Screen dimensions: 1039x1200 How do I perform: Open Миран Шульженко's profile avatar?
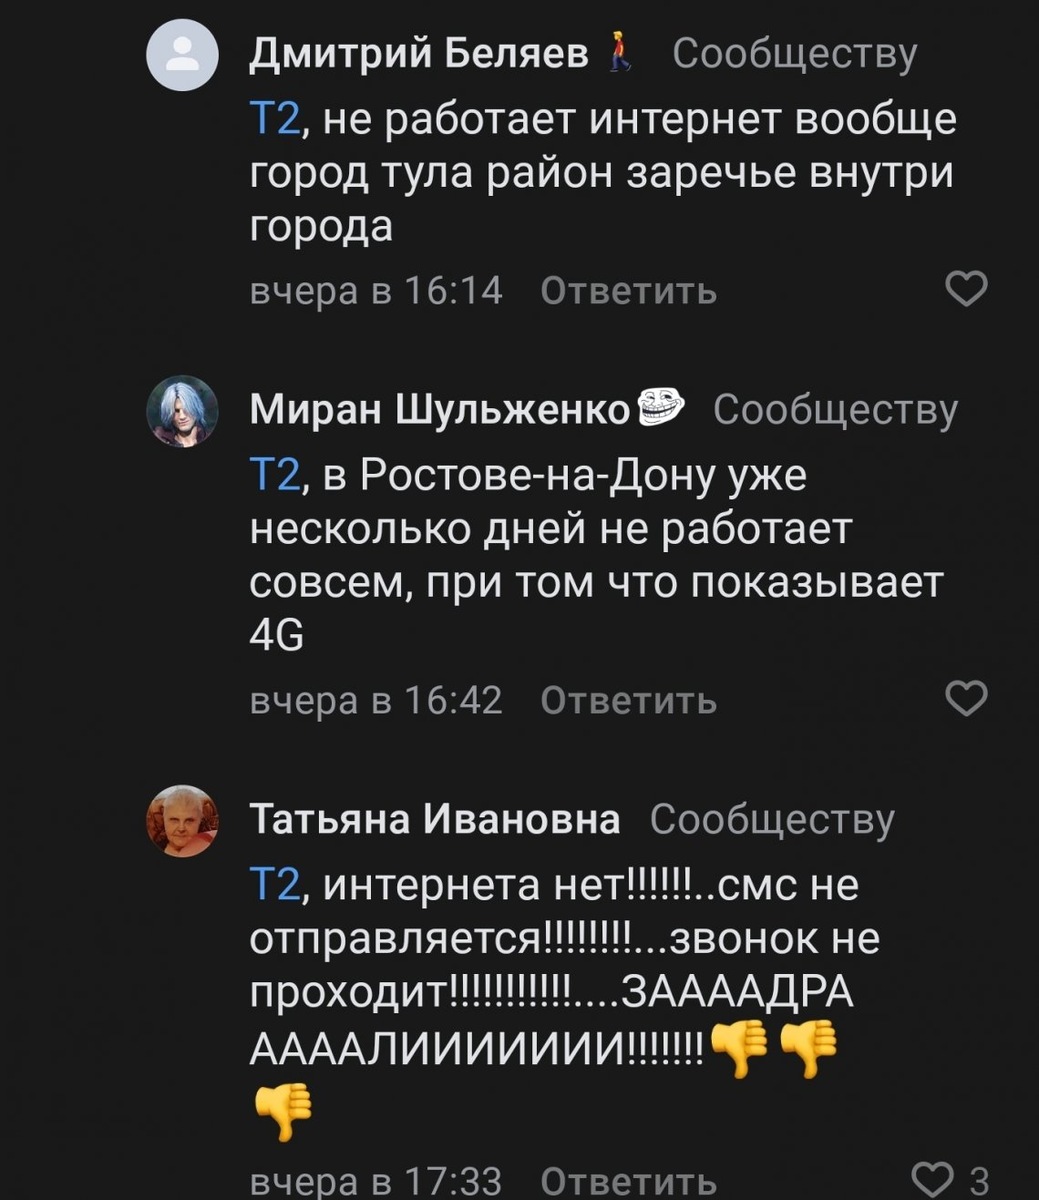tap(183, 410)
